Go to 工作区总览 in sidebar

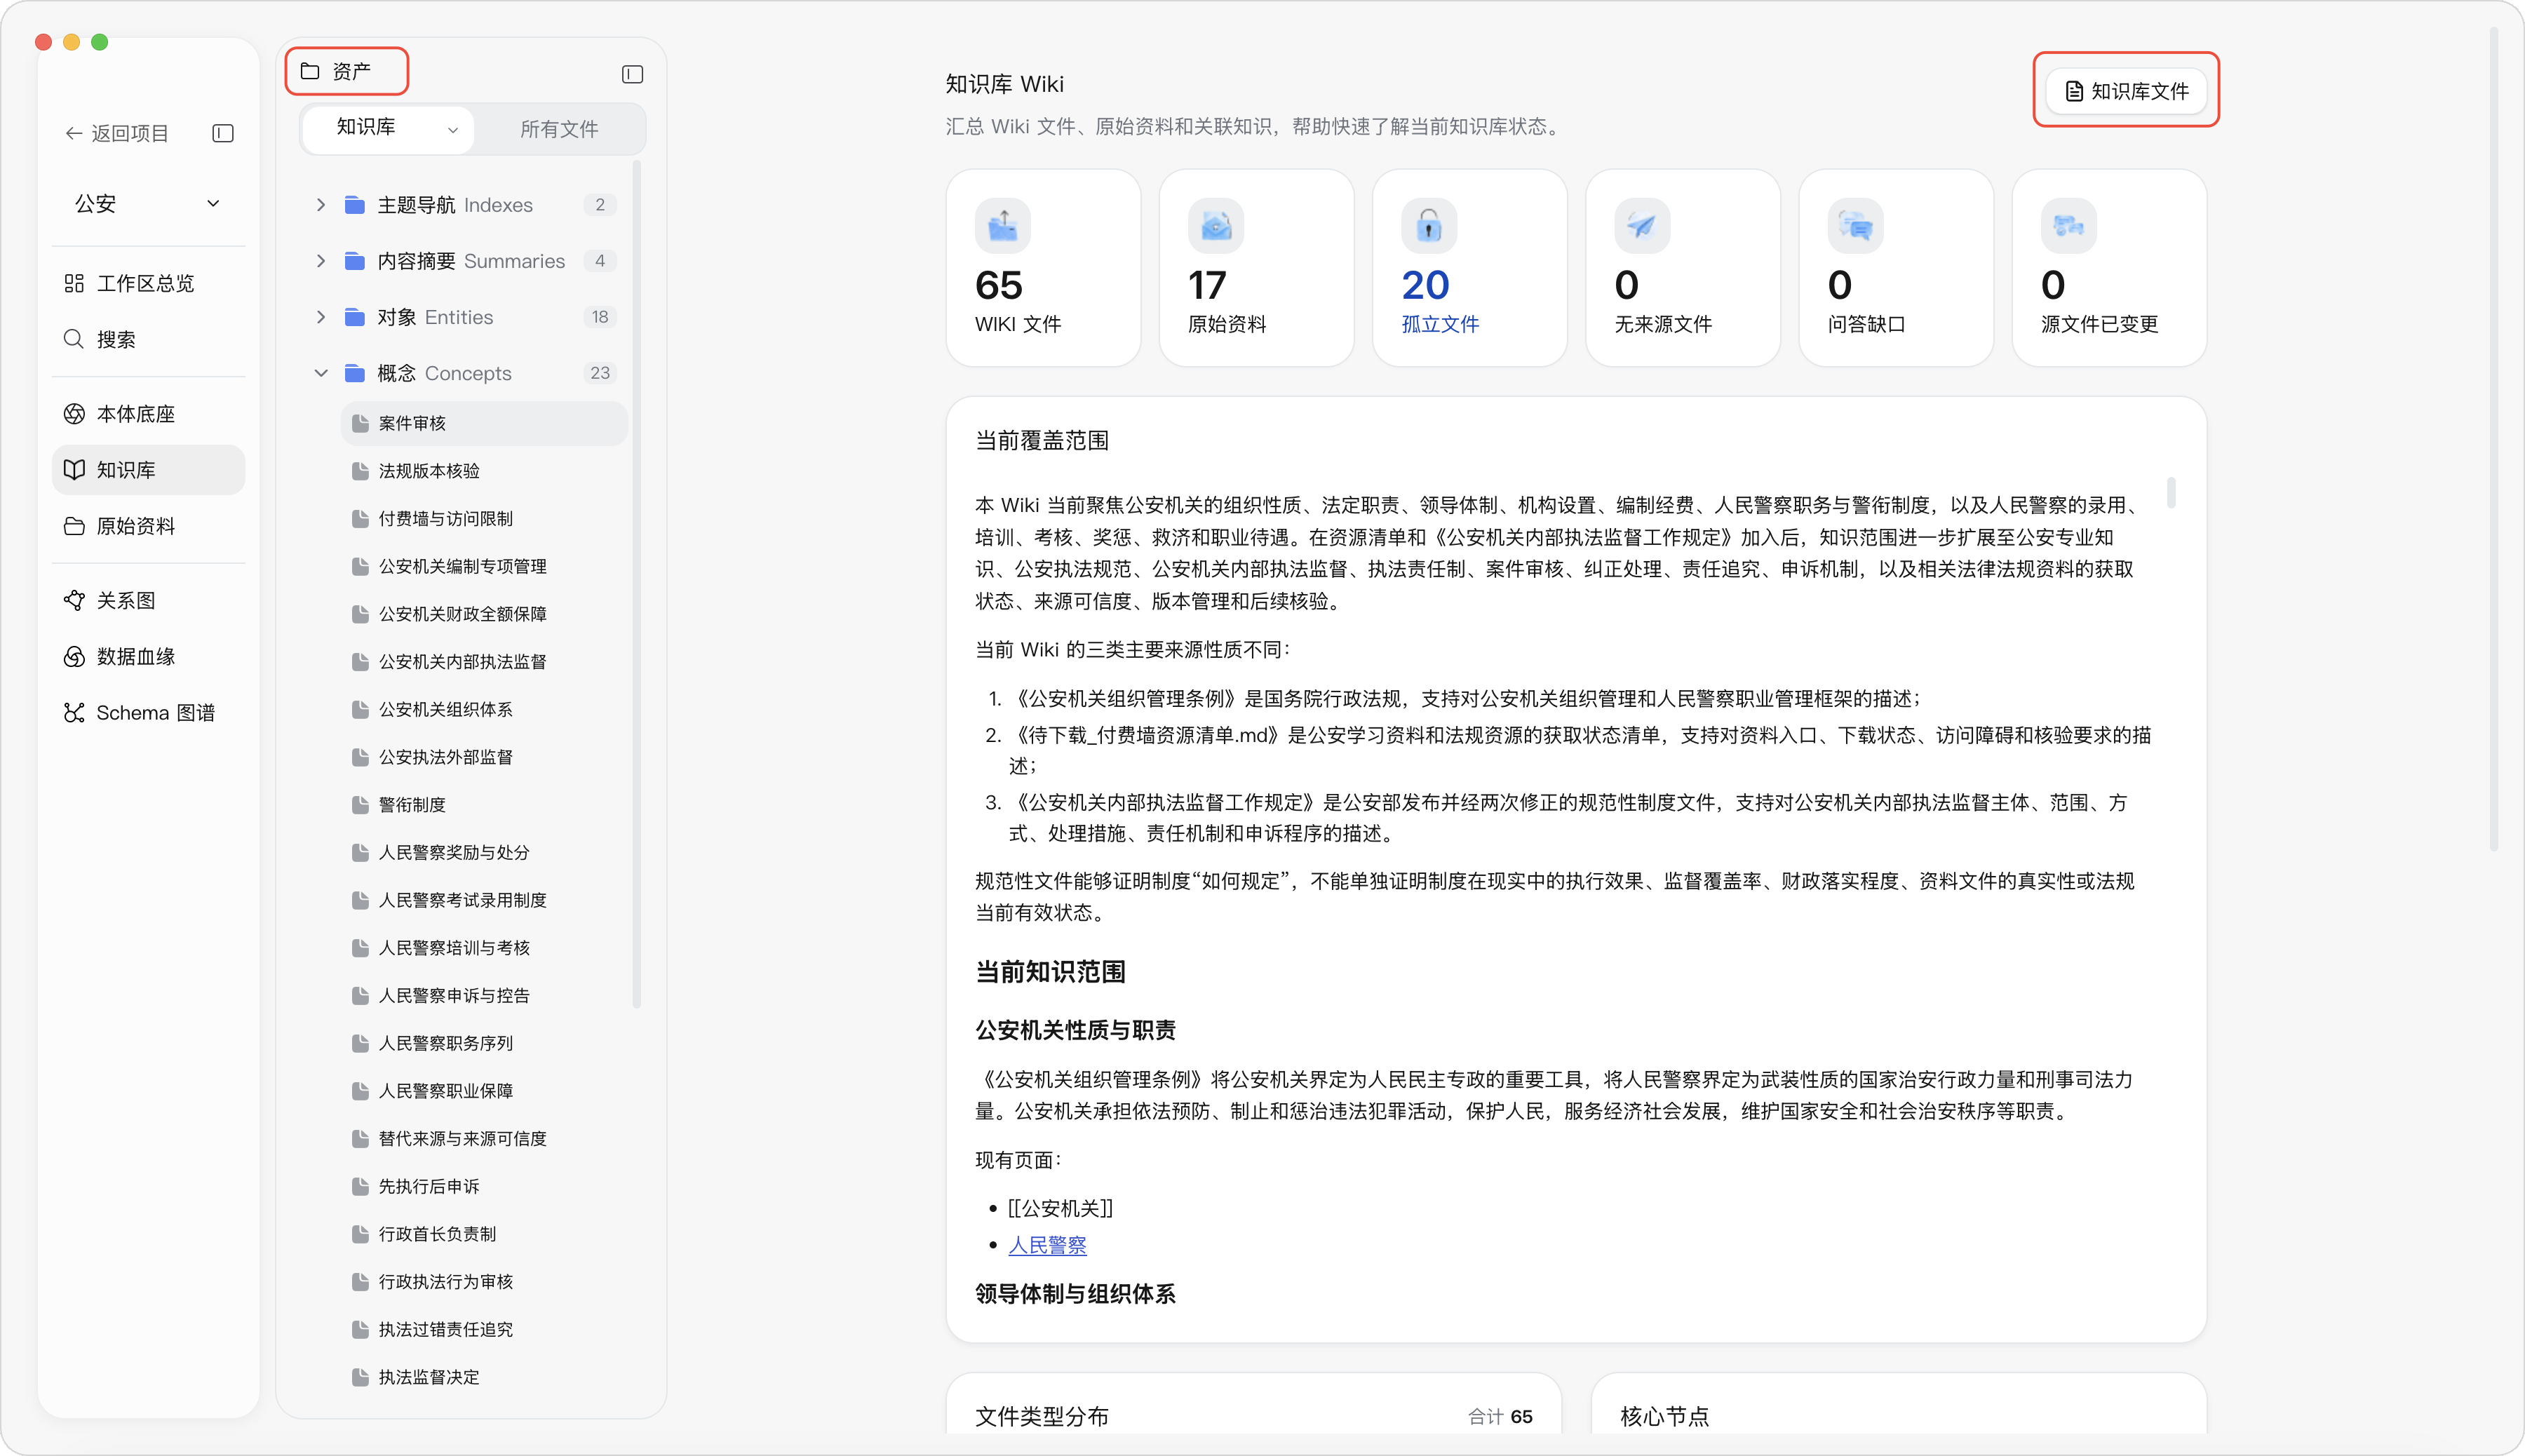[148, 283]
